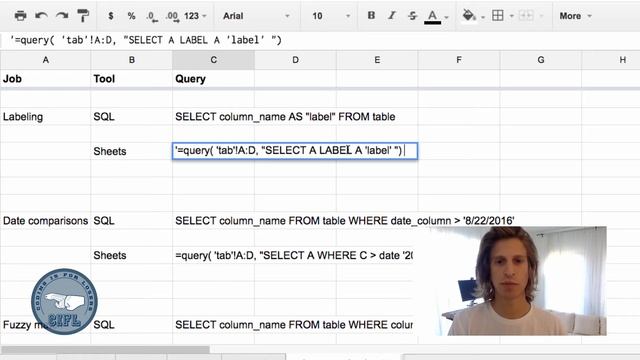Select column A header
The image size is (640, 360).
pyautogui.click(x=45, y=60)
